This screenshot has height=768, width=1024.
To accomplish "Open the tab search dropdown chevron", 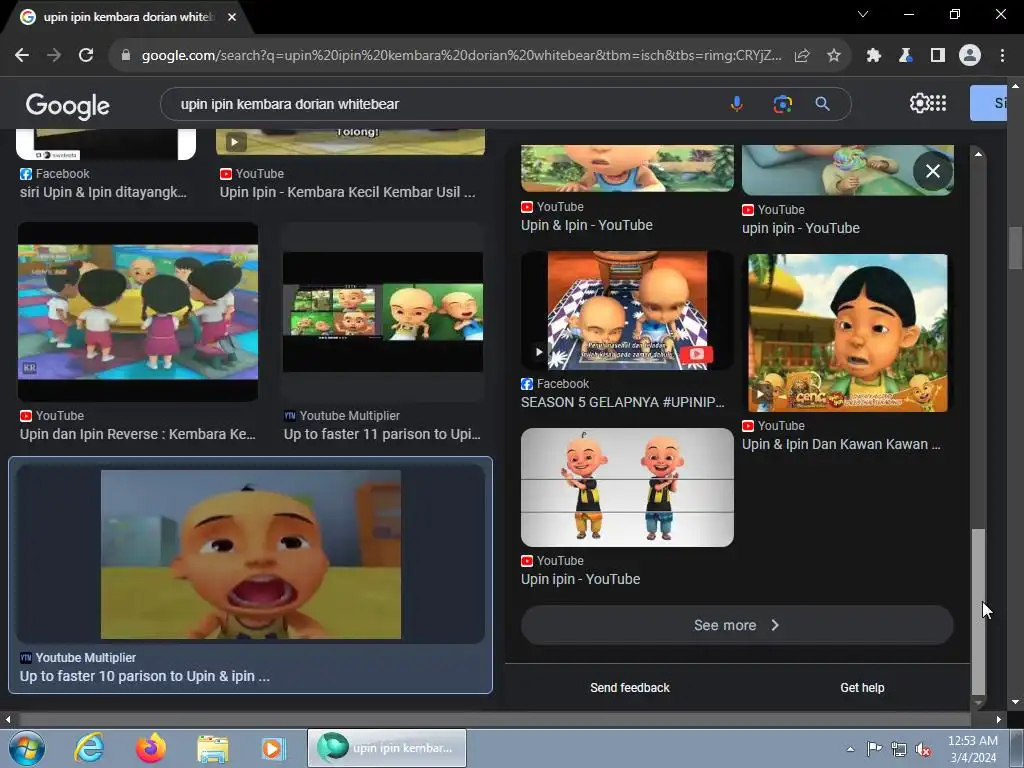I will (863, 14).
